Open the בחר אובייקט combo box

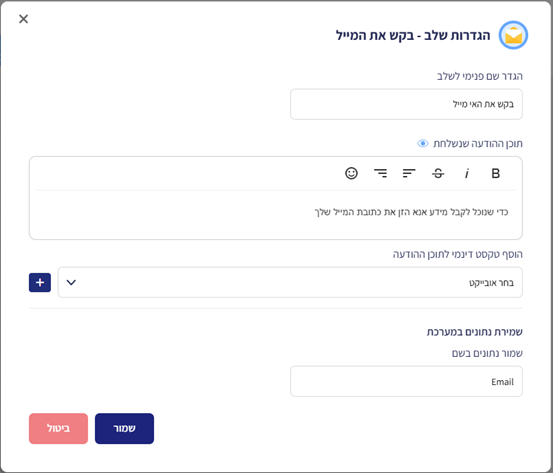pyautogui.click(x=290, y=282)
